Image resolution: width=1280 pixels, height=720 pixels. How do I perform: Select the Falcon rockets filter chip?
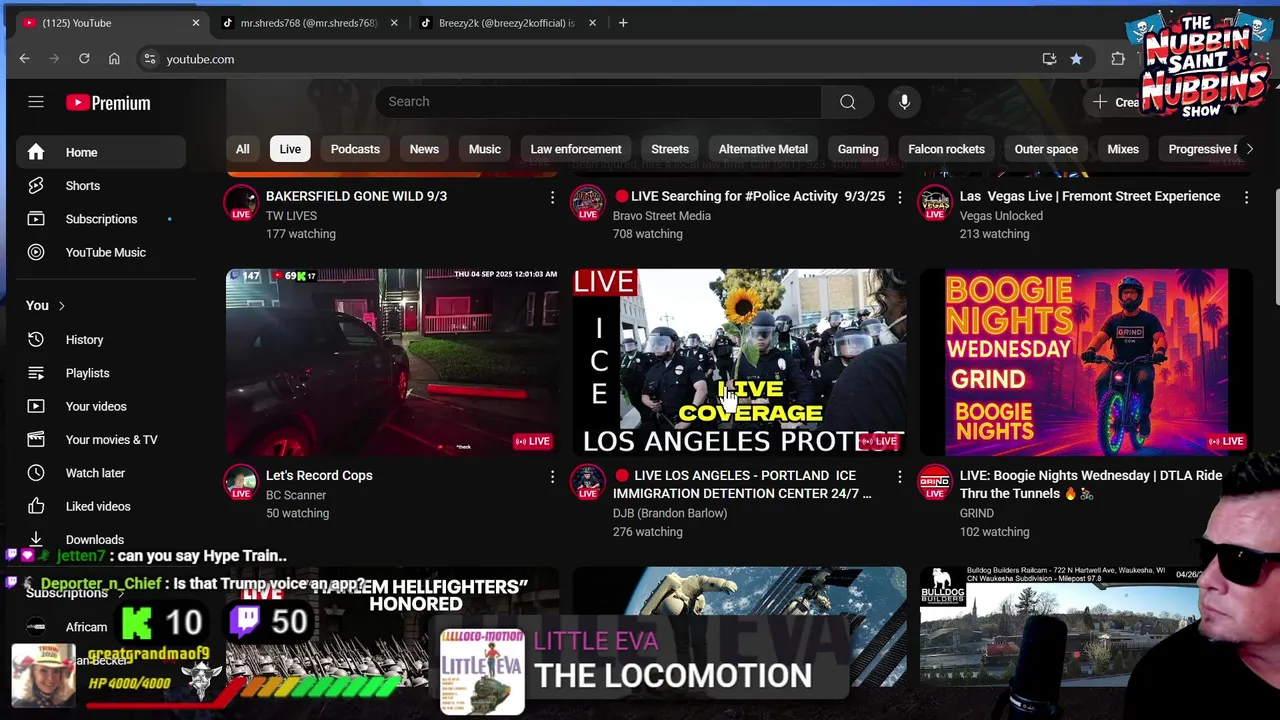tap(946, 149)
